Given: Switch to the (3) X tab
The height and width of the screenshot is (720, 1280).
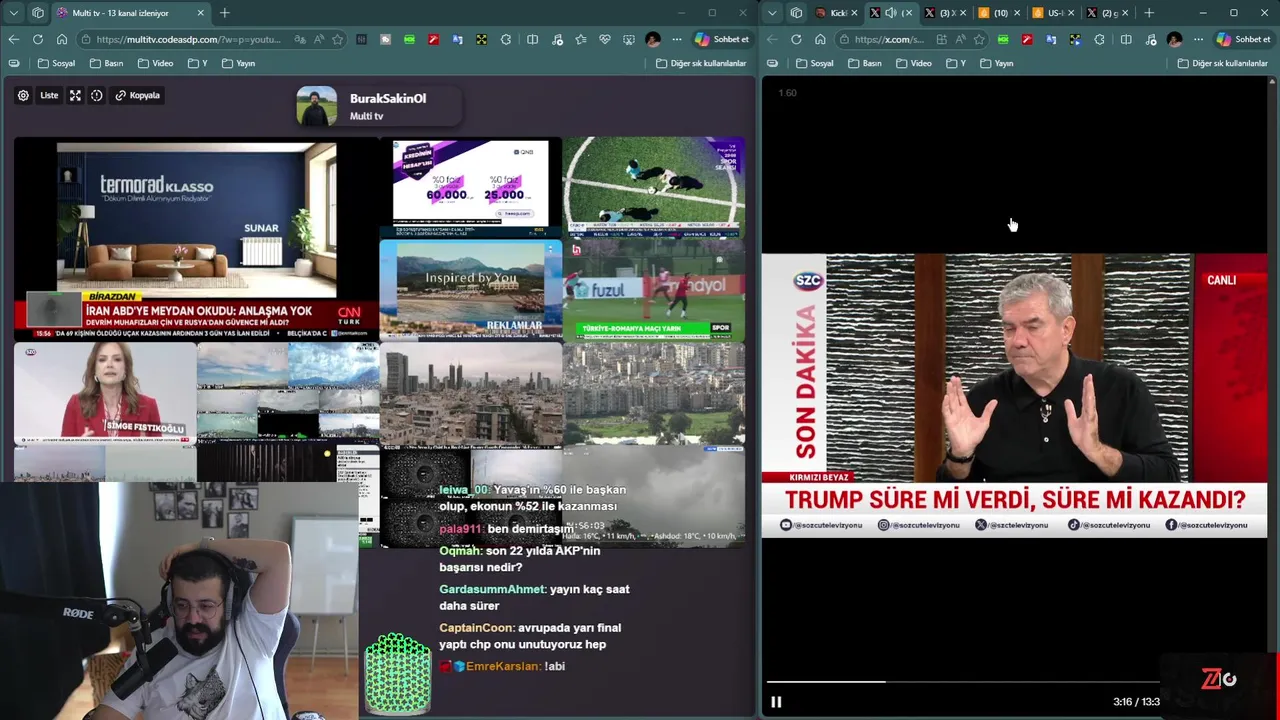Looking at the screenshot, I should [x=943, y=13].
